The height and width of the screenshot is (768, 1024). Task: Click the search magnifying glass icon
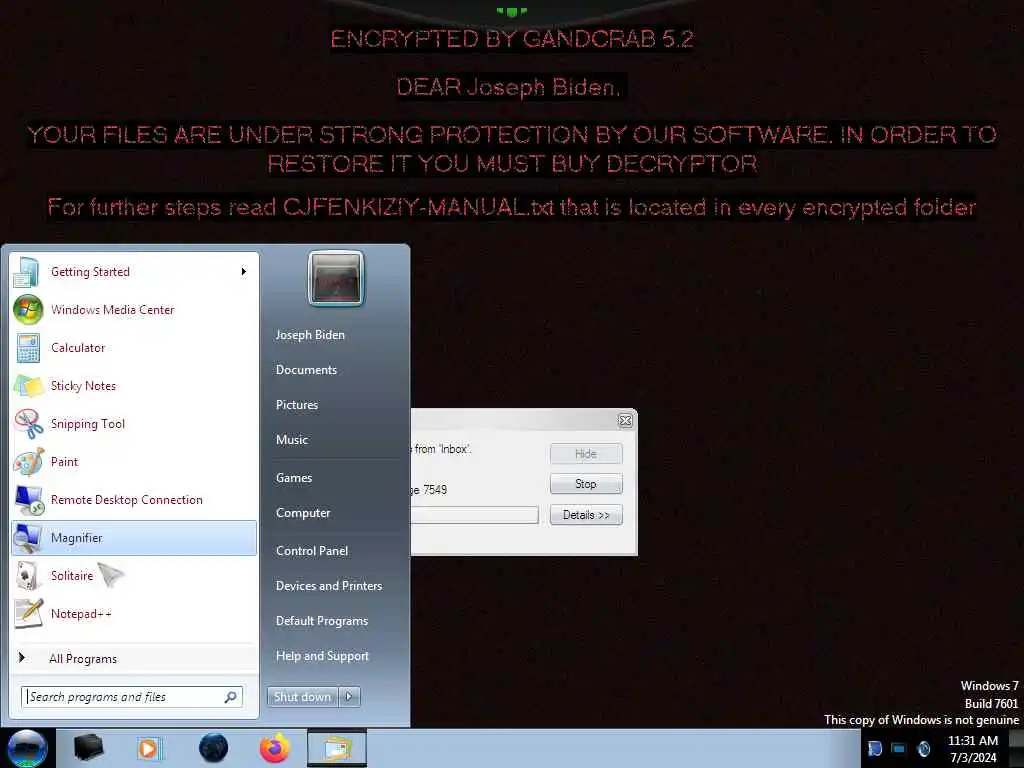click(231, 697)
